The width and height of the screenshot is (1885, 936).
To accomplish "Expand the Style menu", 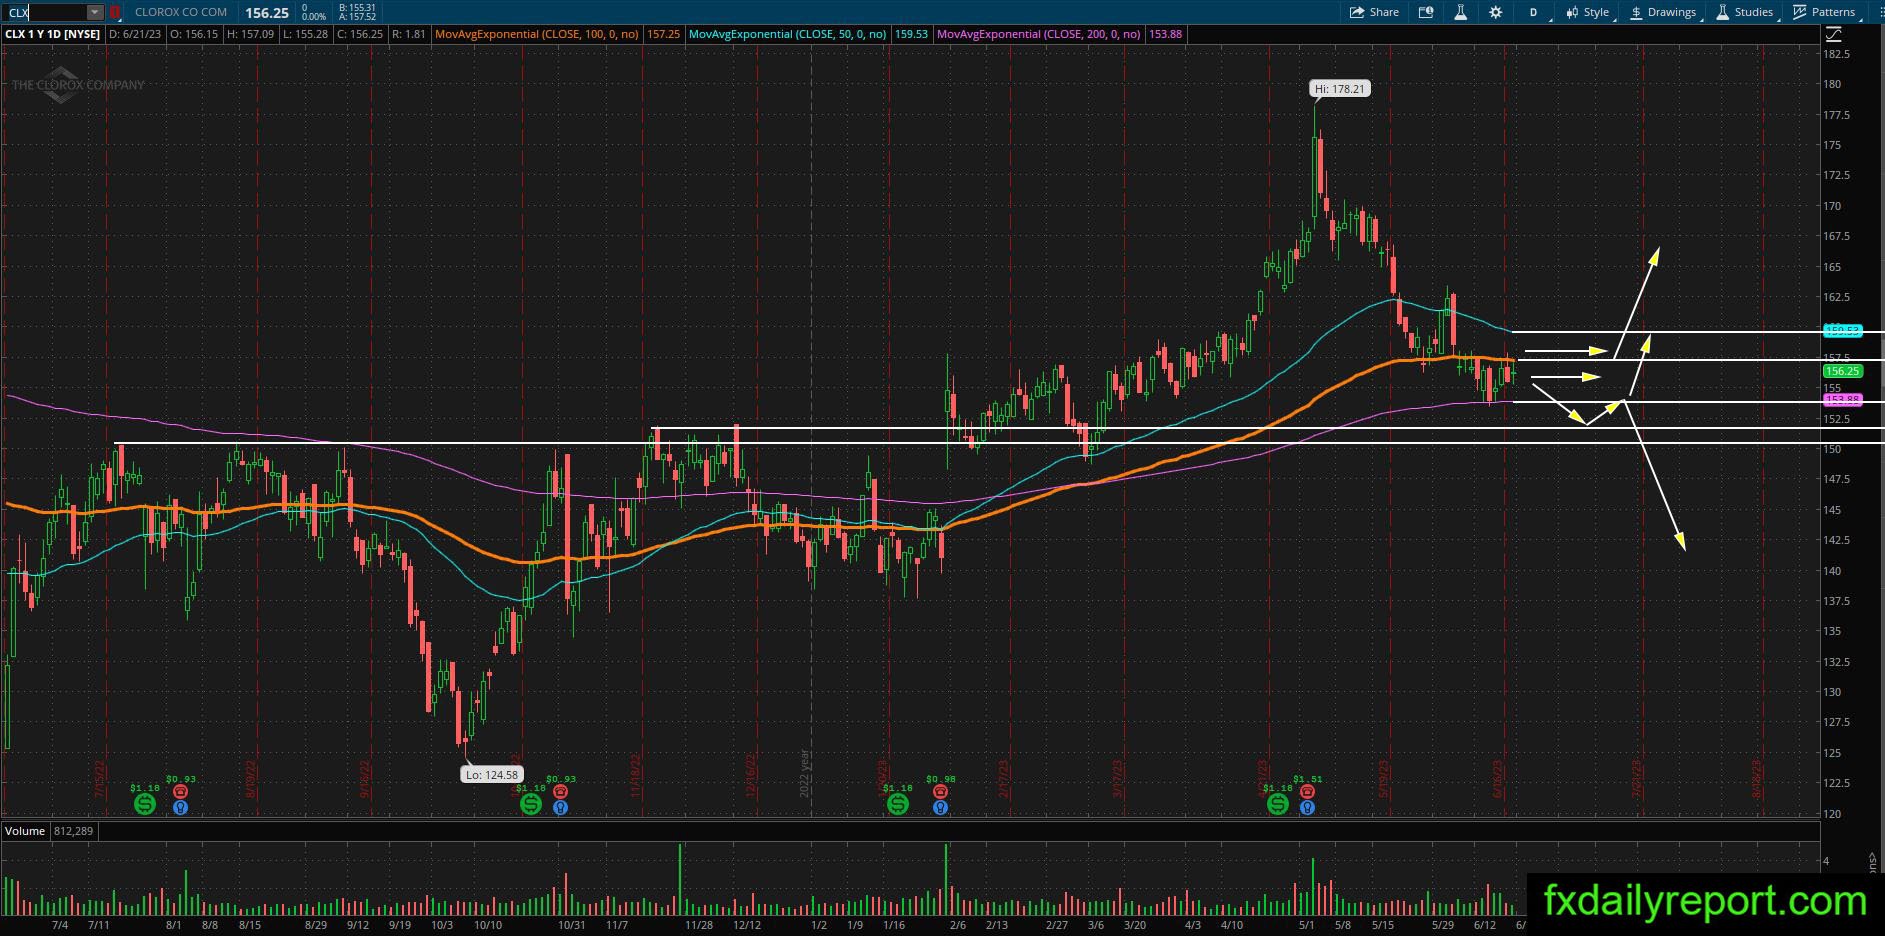I will click(x=1591, y=12).
